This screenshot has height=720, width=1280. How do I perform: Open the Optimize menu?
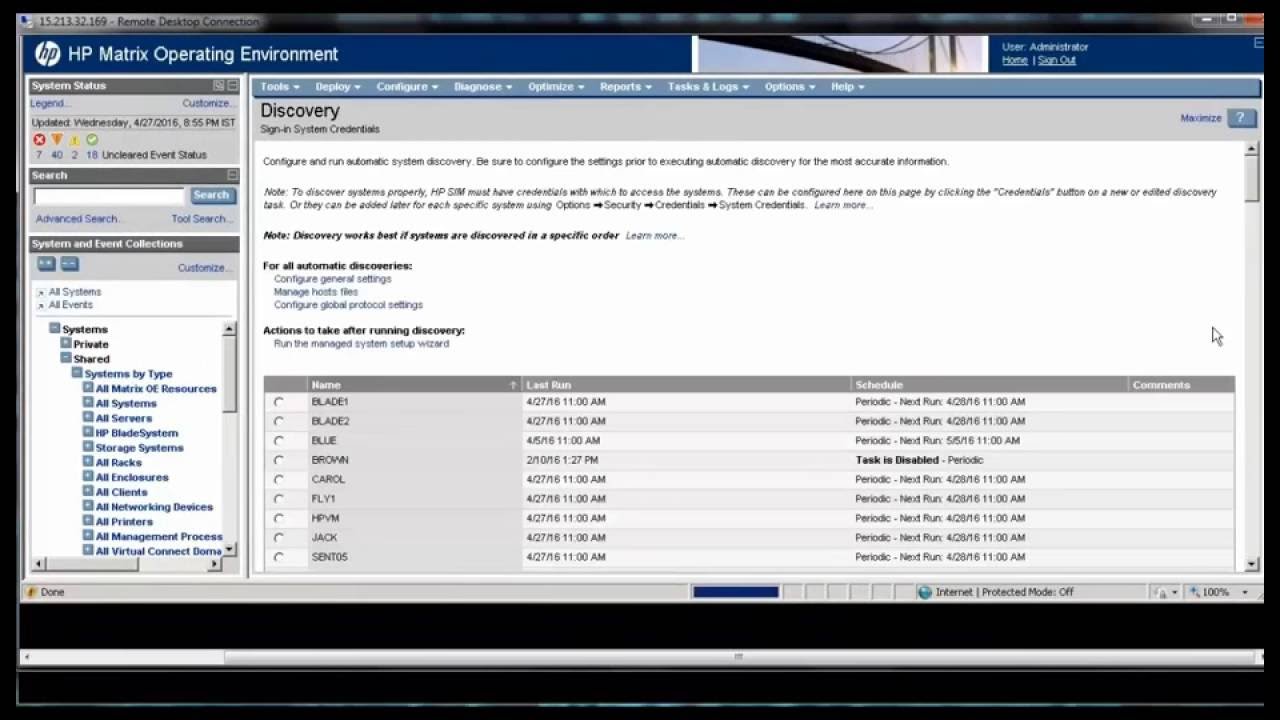pyautogui.click(x=556, y=87)
